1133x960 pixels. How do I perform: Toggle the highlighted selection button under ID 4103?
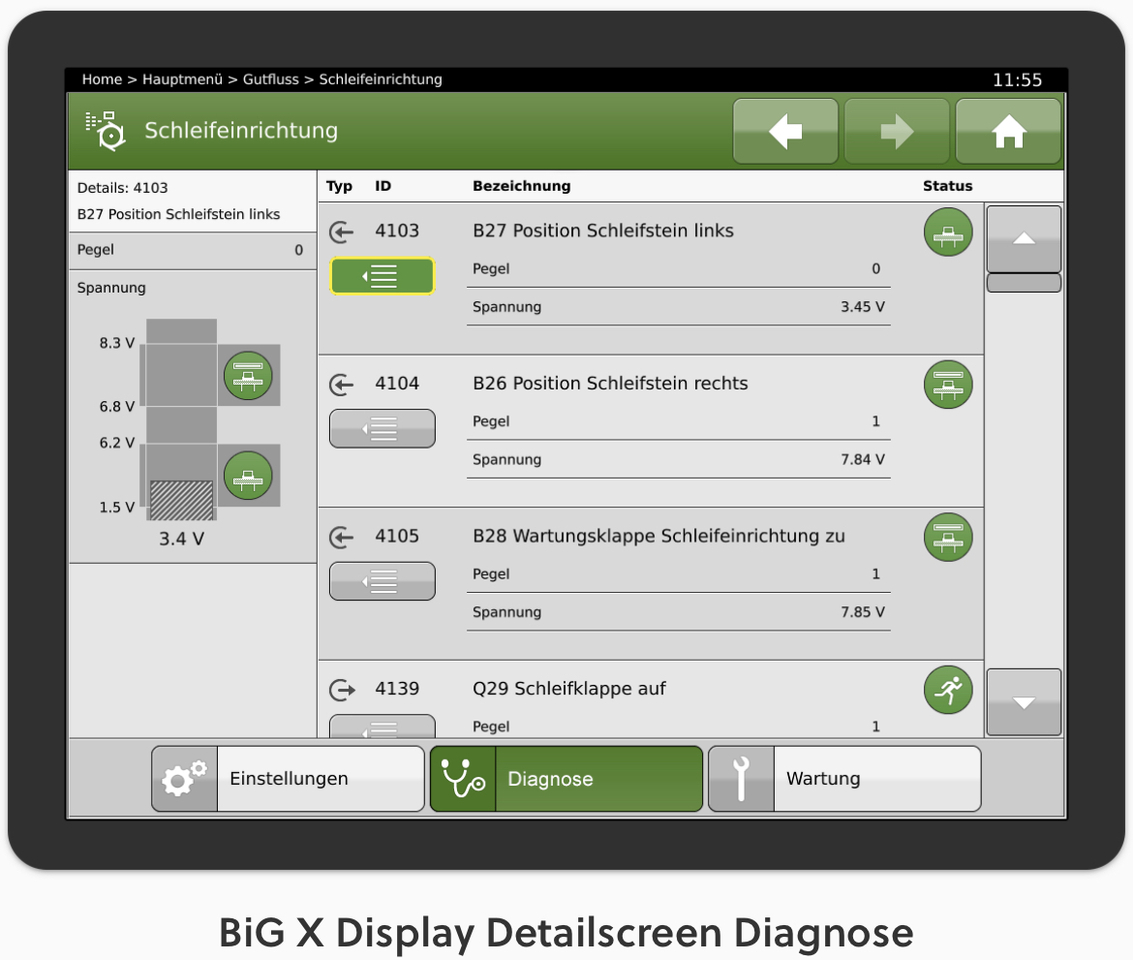tap(382, 276)
